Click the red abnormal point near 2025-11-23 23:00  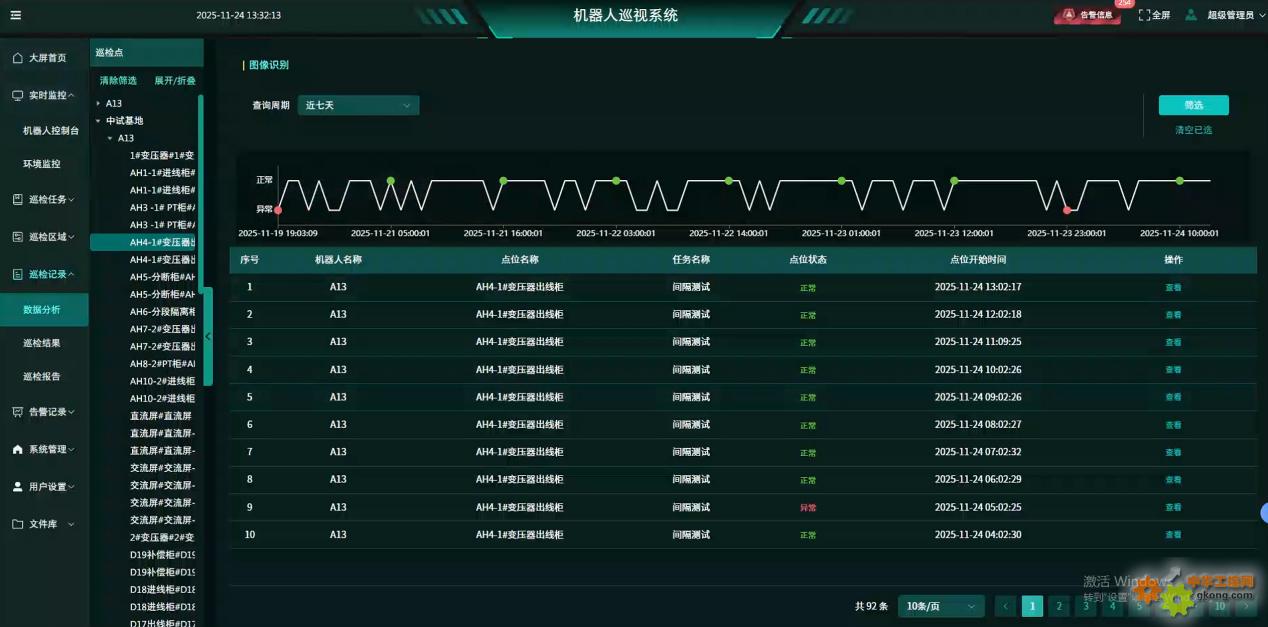(x=1067, y=210)
